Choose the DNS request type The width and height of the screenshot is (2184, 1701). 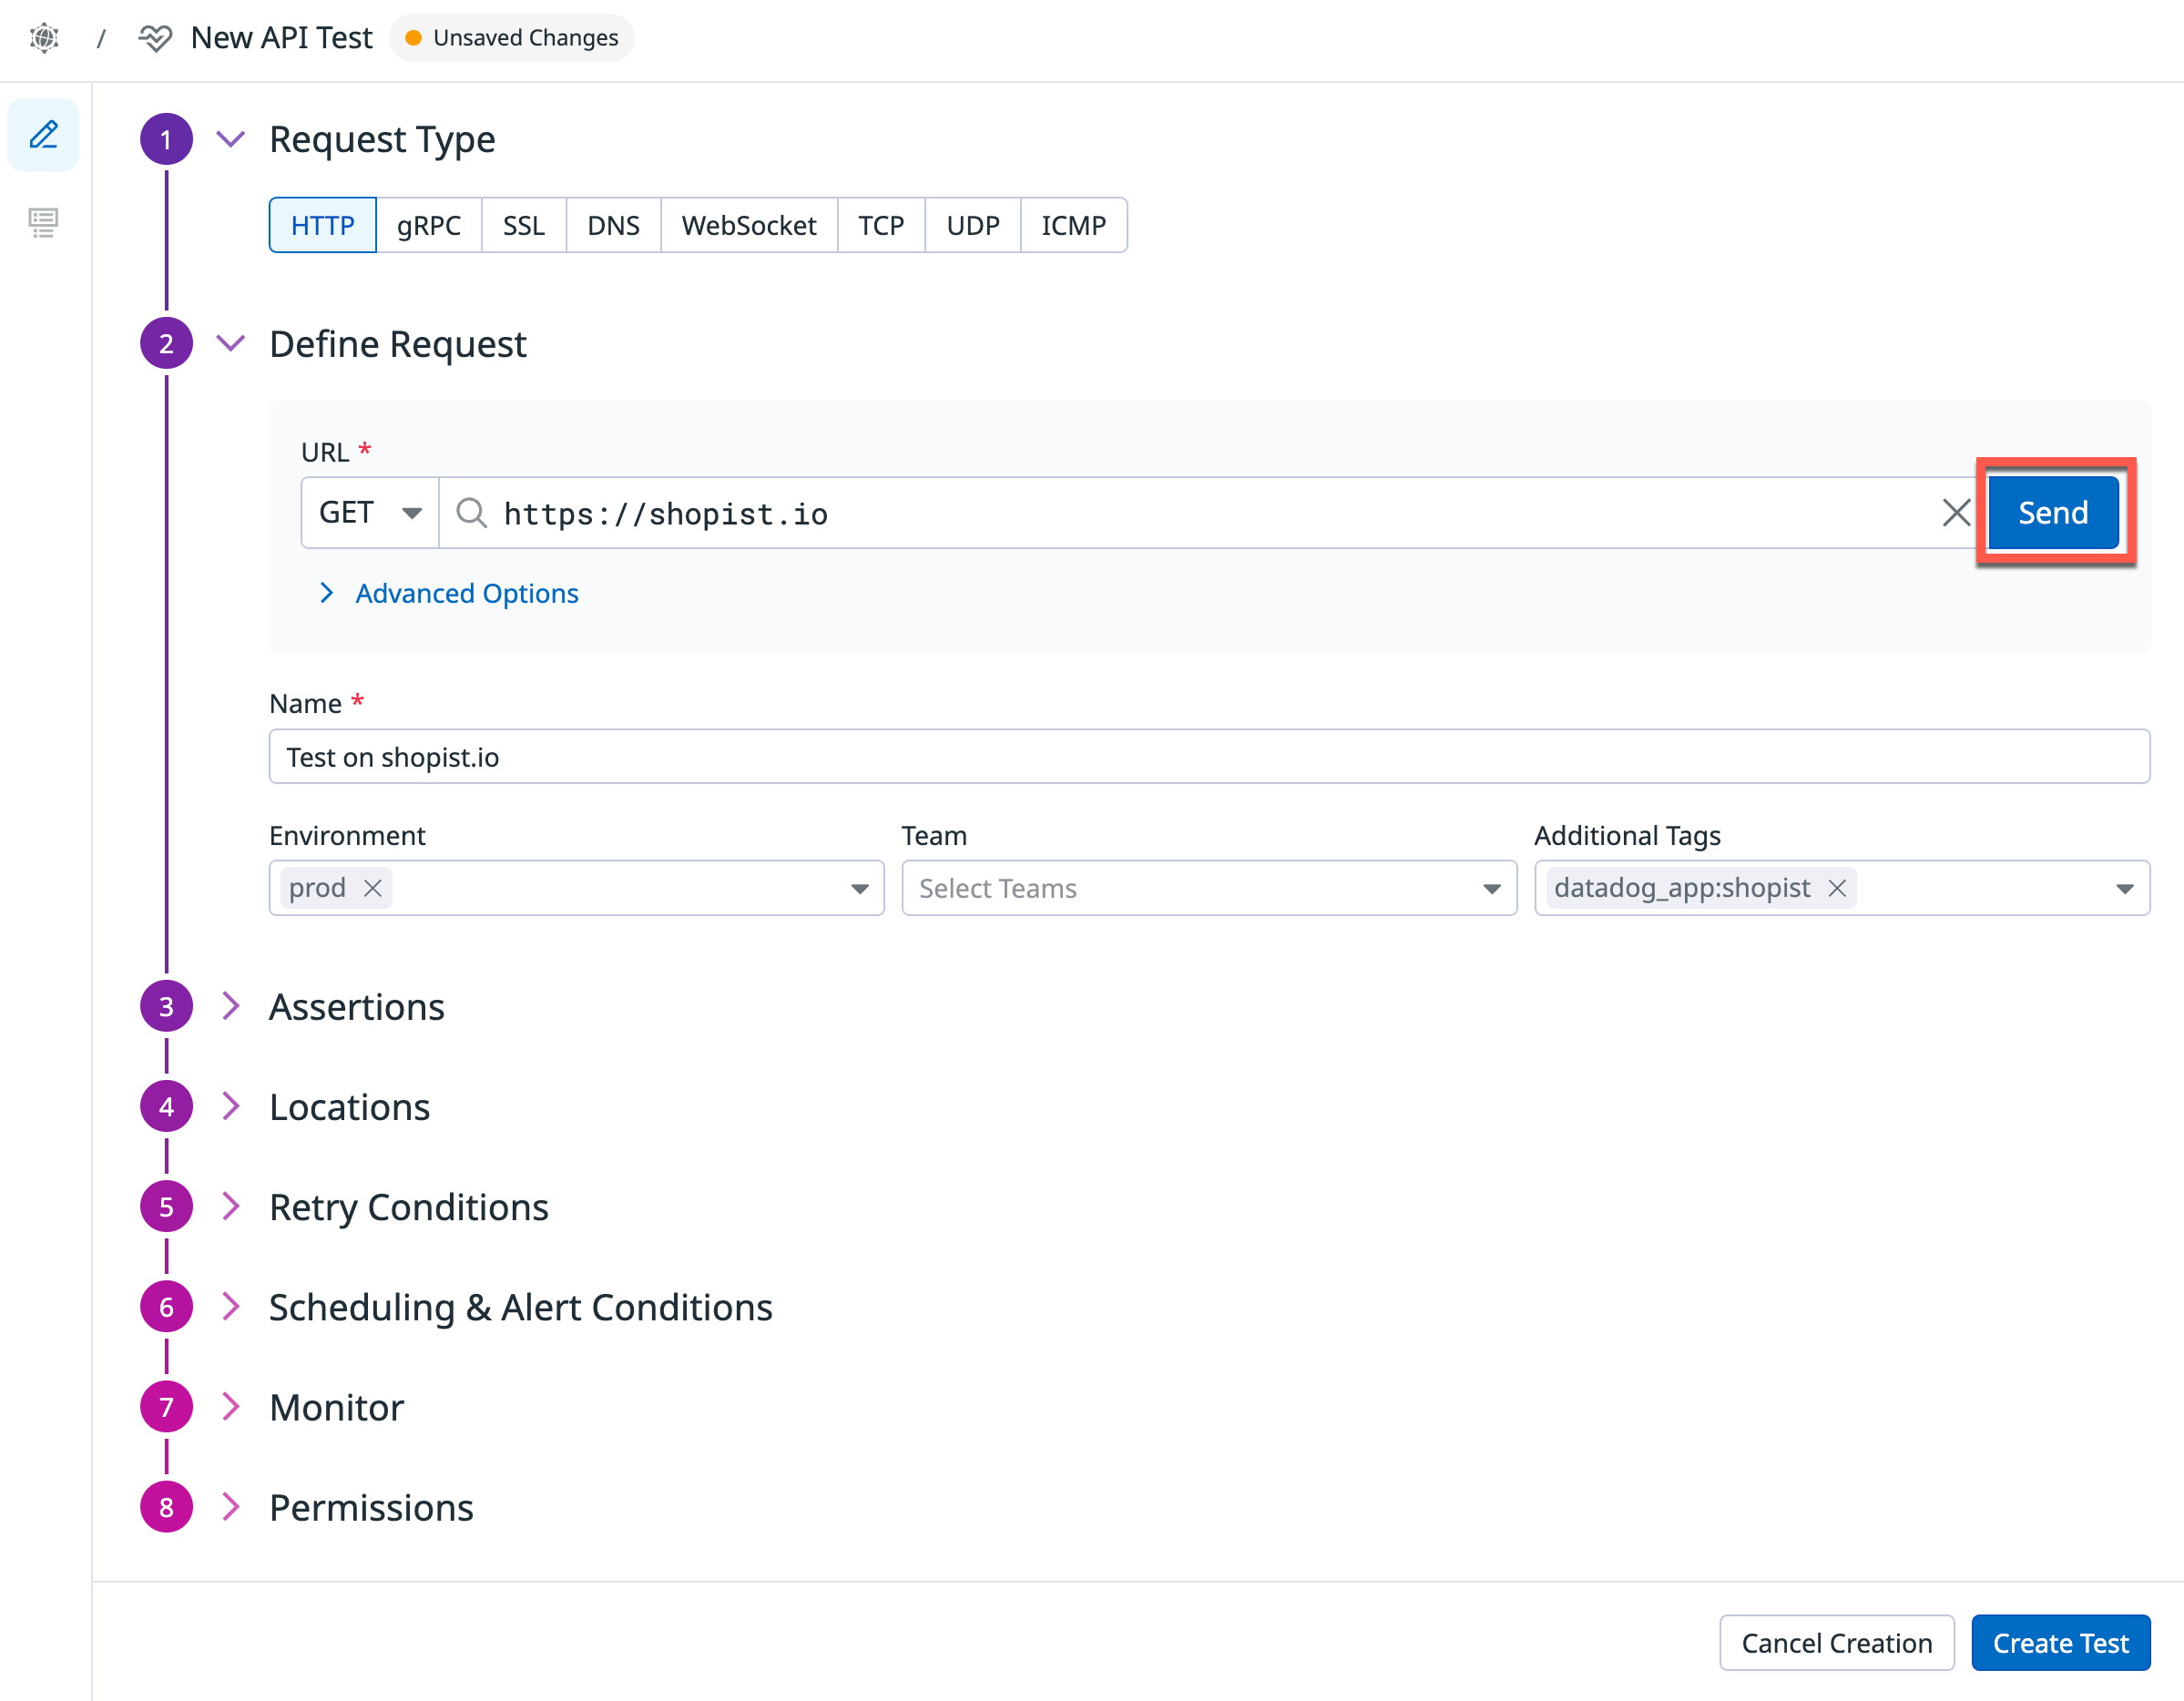pyautogui.click(x=612, y=226)
